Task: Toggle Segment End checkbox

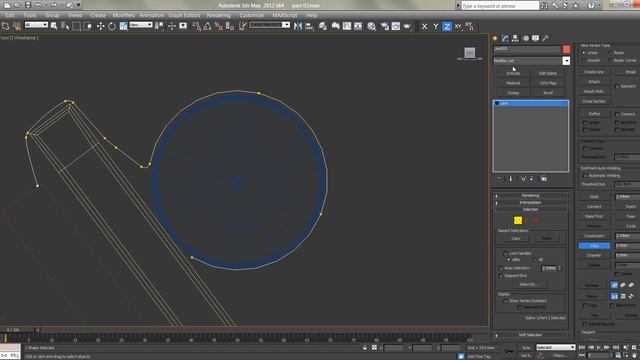Action: pyautogui.click(x=501, y=276)
